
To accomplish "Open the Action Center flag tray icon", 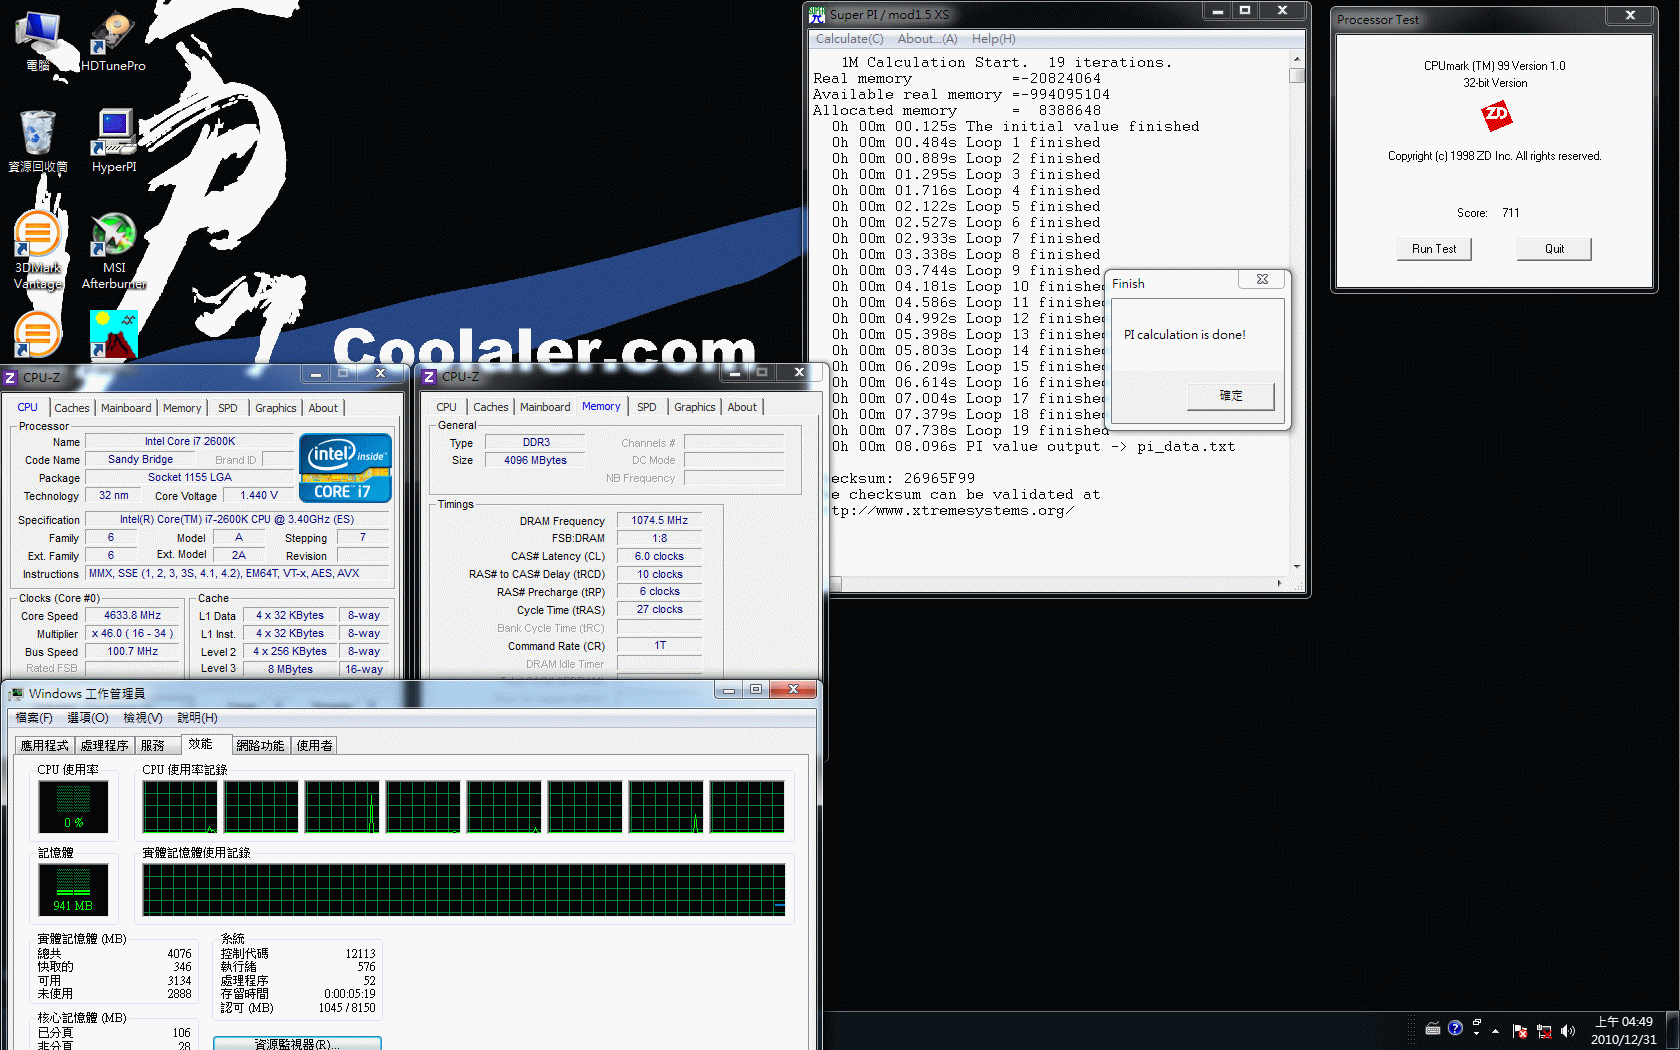I will (x=1520, y=1031).
